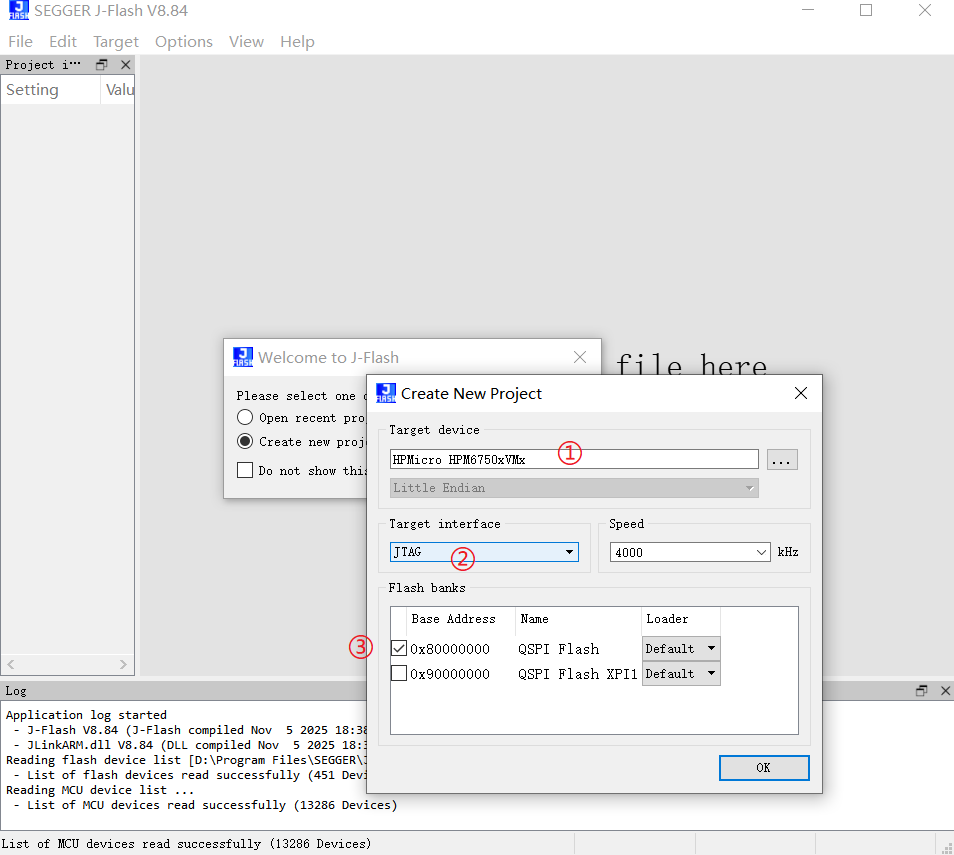Undock the Log panel
Viewport: 954px width, 855px height.
coord(922,691)
